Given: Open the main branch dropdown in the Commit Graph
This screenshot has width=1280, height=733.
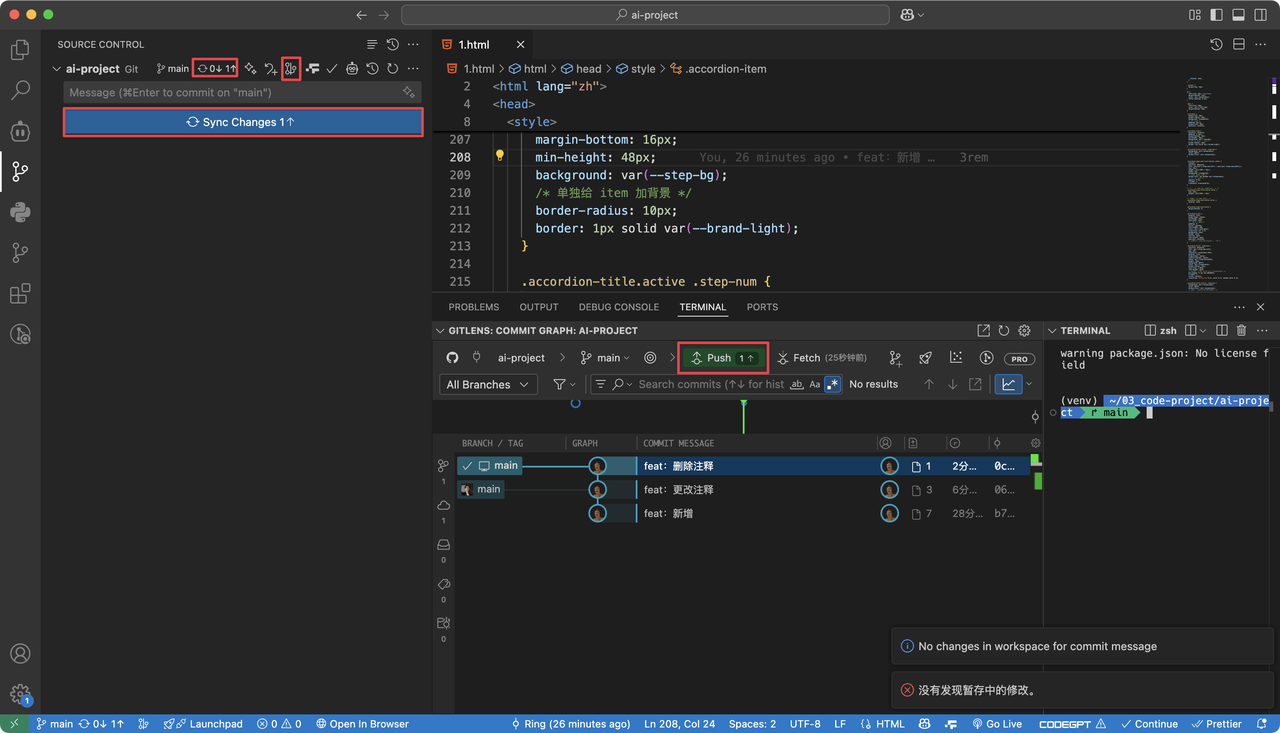Looking at the screenshot, I should (x=606, y=358).
